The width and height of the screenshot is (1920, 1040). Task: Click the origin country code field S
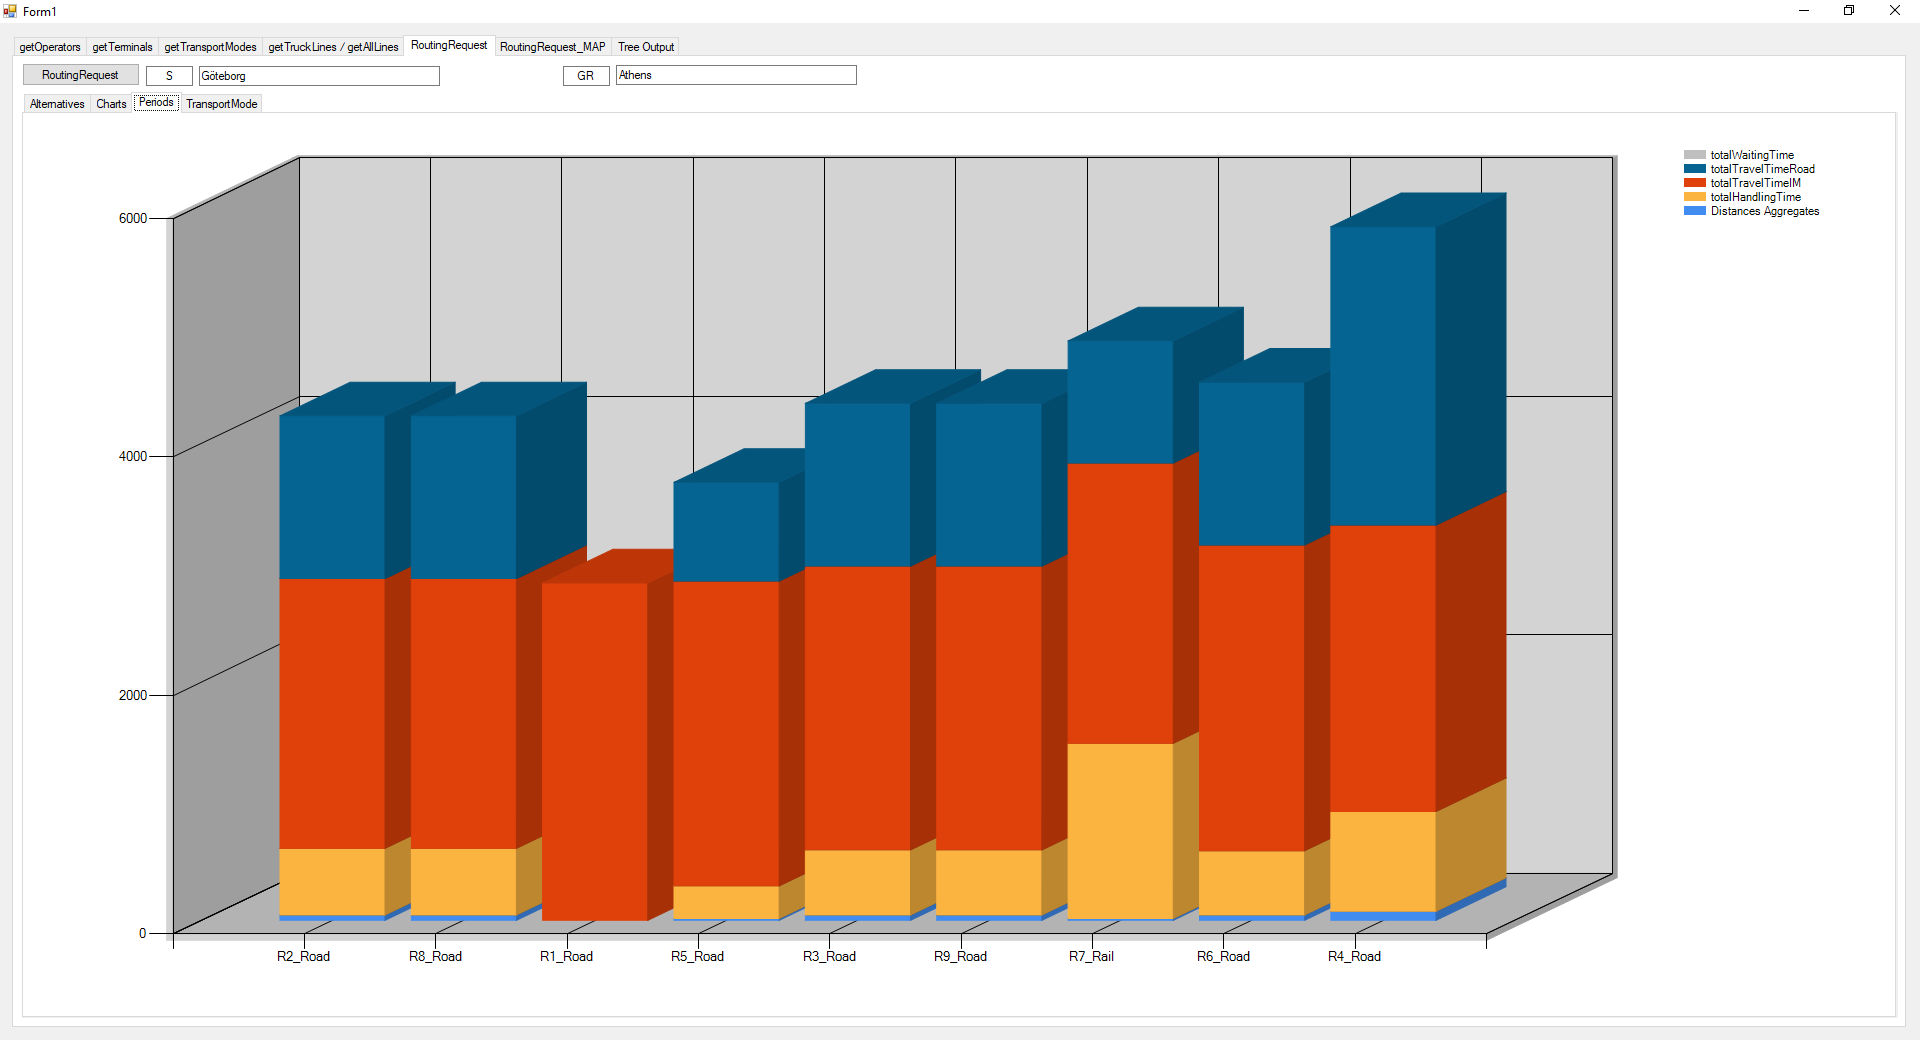point(169,76)
